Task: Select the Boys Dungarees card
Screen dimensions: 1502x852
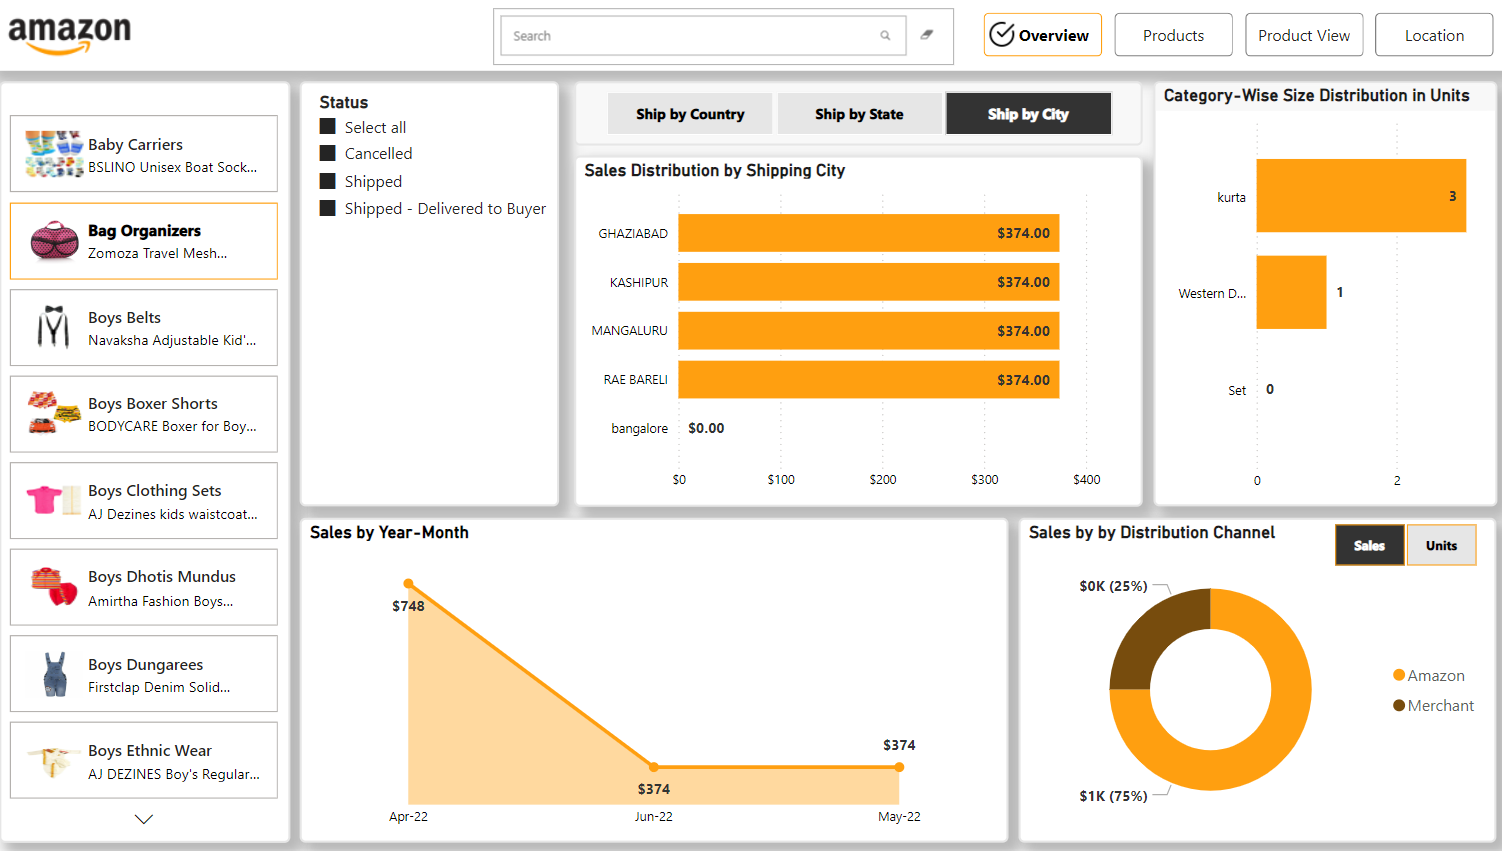Action: pyautogui.click(x=144, y=674)
